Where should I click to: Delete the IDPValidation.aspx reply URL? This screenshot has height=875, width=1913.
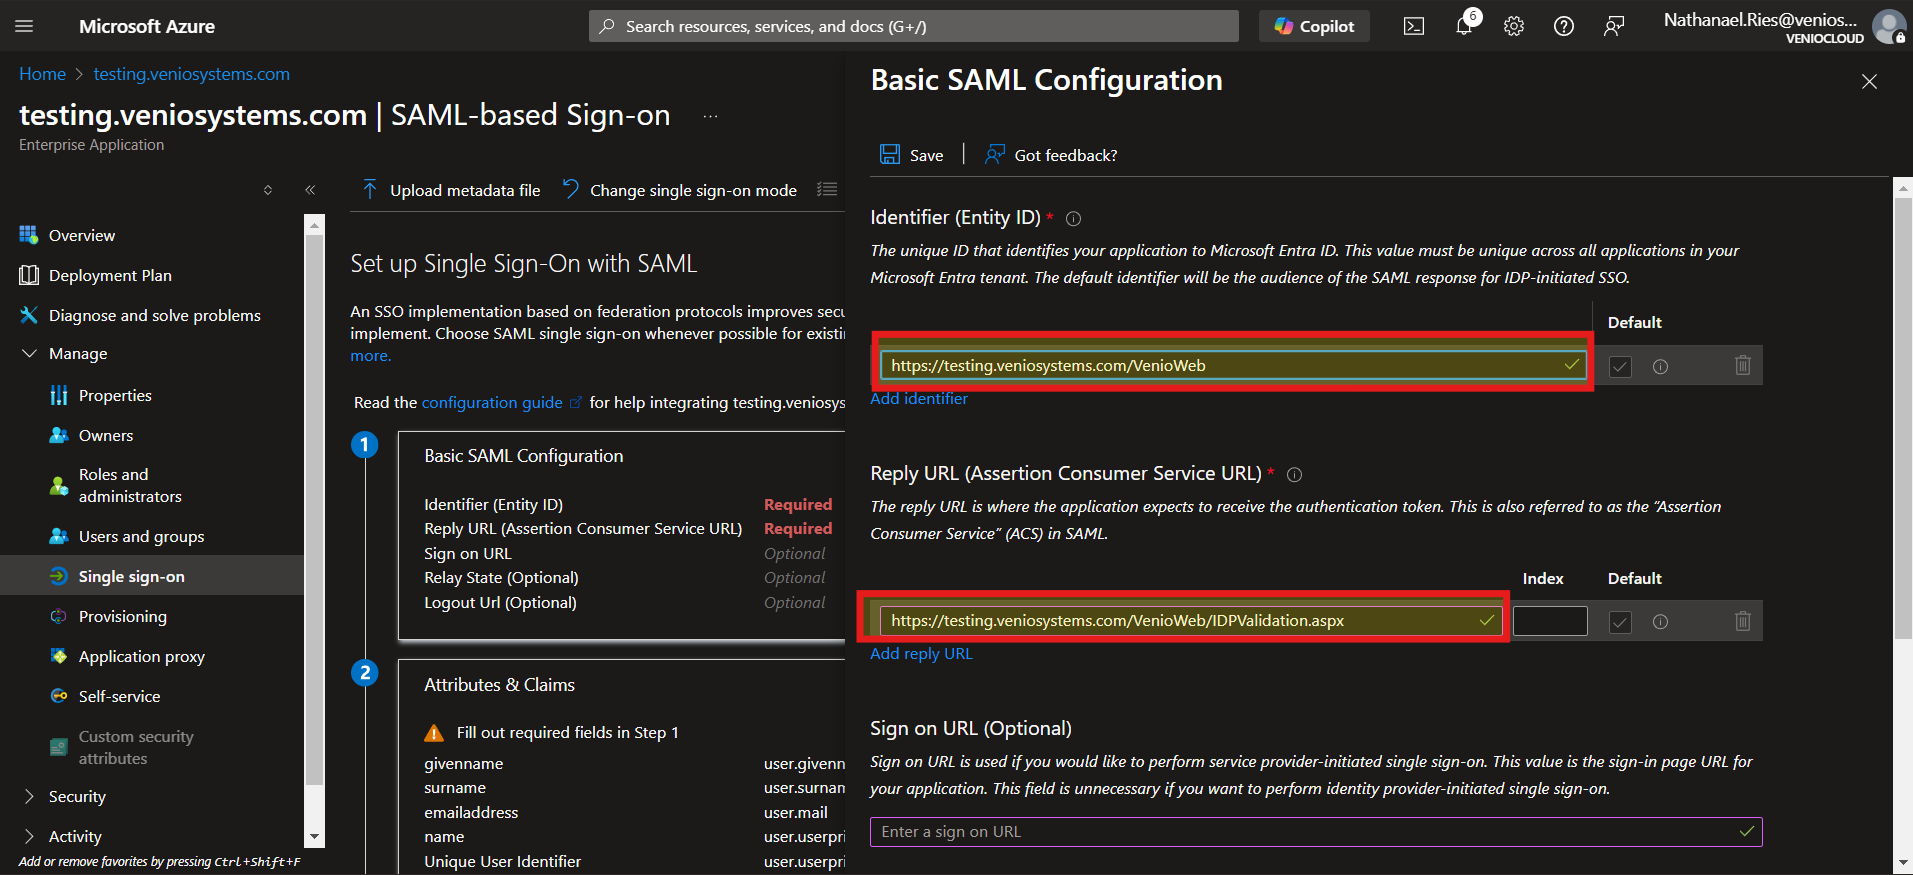coord(1742,621)
